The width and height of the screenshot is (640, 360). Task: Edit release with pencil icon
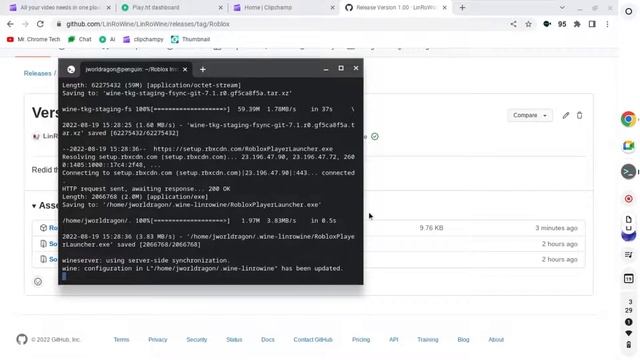pyautogui.click(x=565, y=116)
